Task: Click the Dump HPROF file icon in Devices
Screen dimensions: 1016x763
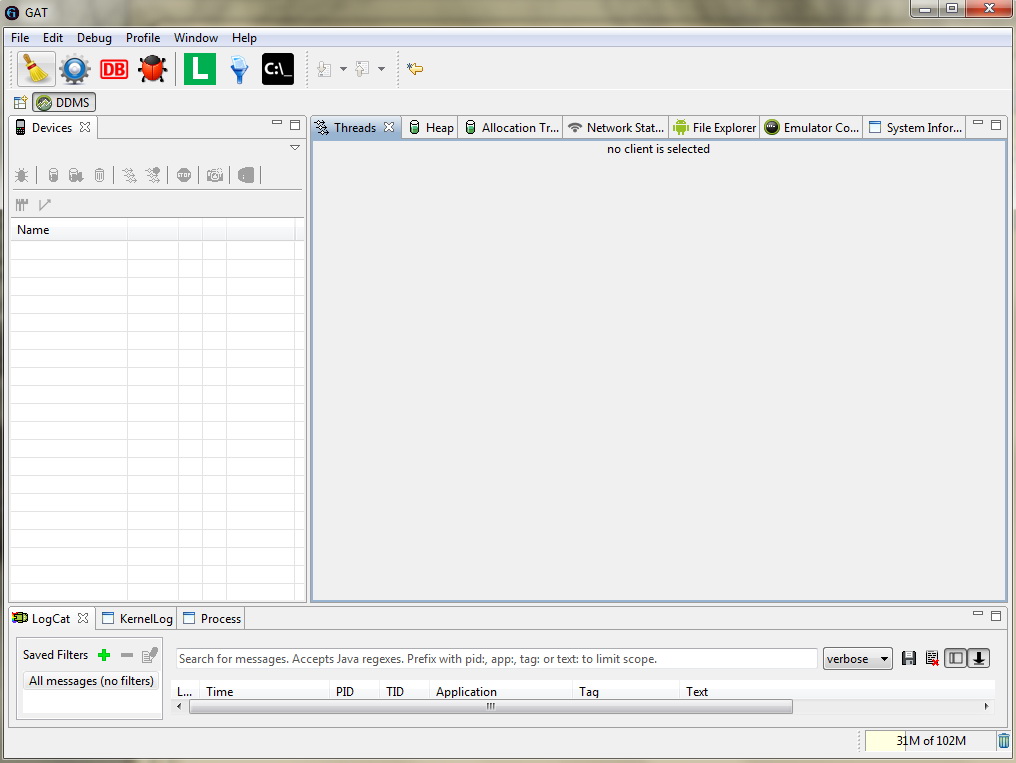Action: pyautogui.click(x=76, y=175)
